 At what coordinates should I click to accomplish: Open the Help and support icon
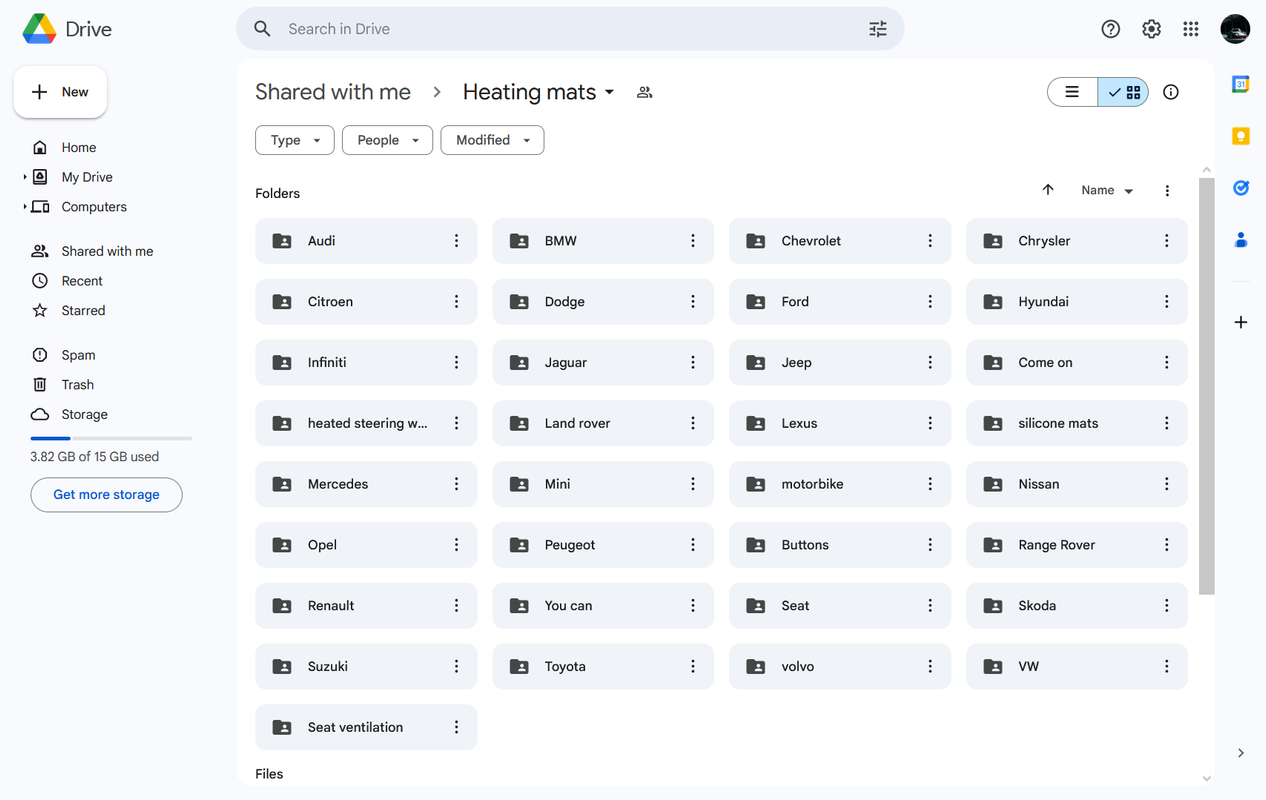(1110, 29)
